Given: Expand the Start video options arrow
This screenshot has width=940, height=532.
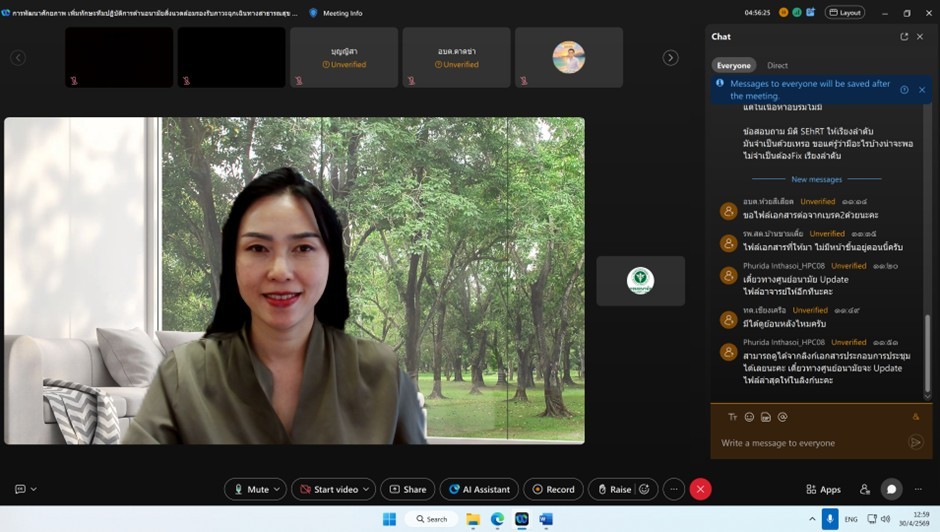Looking at the screenshot, I should (x=366, y=489).
